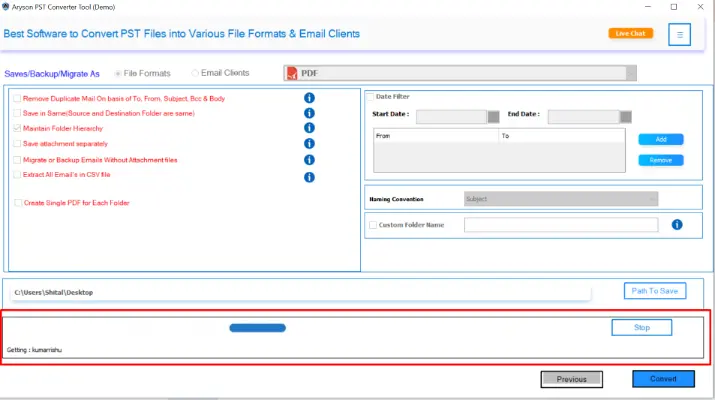Viewport: 715px width, 400px height.
Task: Enable Remove Duplicate Mail checkbox
Action: pyautogui.click(x=17, y=99)
